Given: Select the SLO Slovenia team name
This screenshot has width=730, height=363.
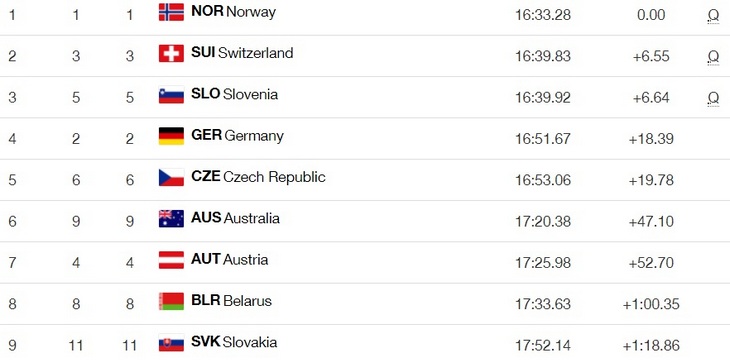Looking at the screenshot, I should 234,94.
